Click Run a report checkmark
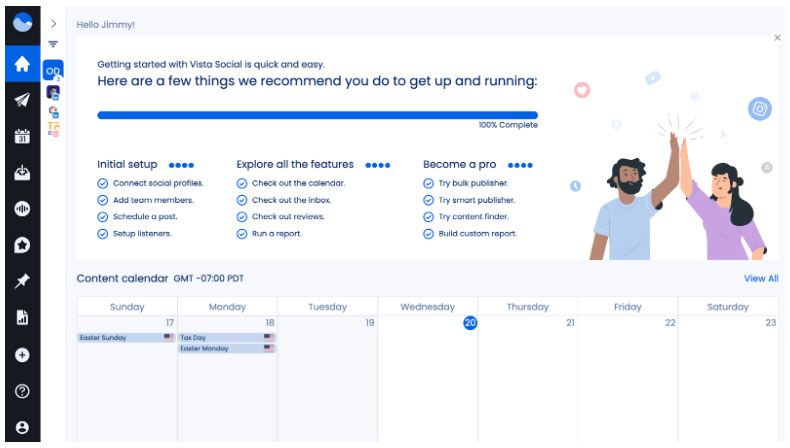The width and height of the screenshot is (790, 448). (x=242, y=234)
